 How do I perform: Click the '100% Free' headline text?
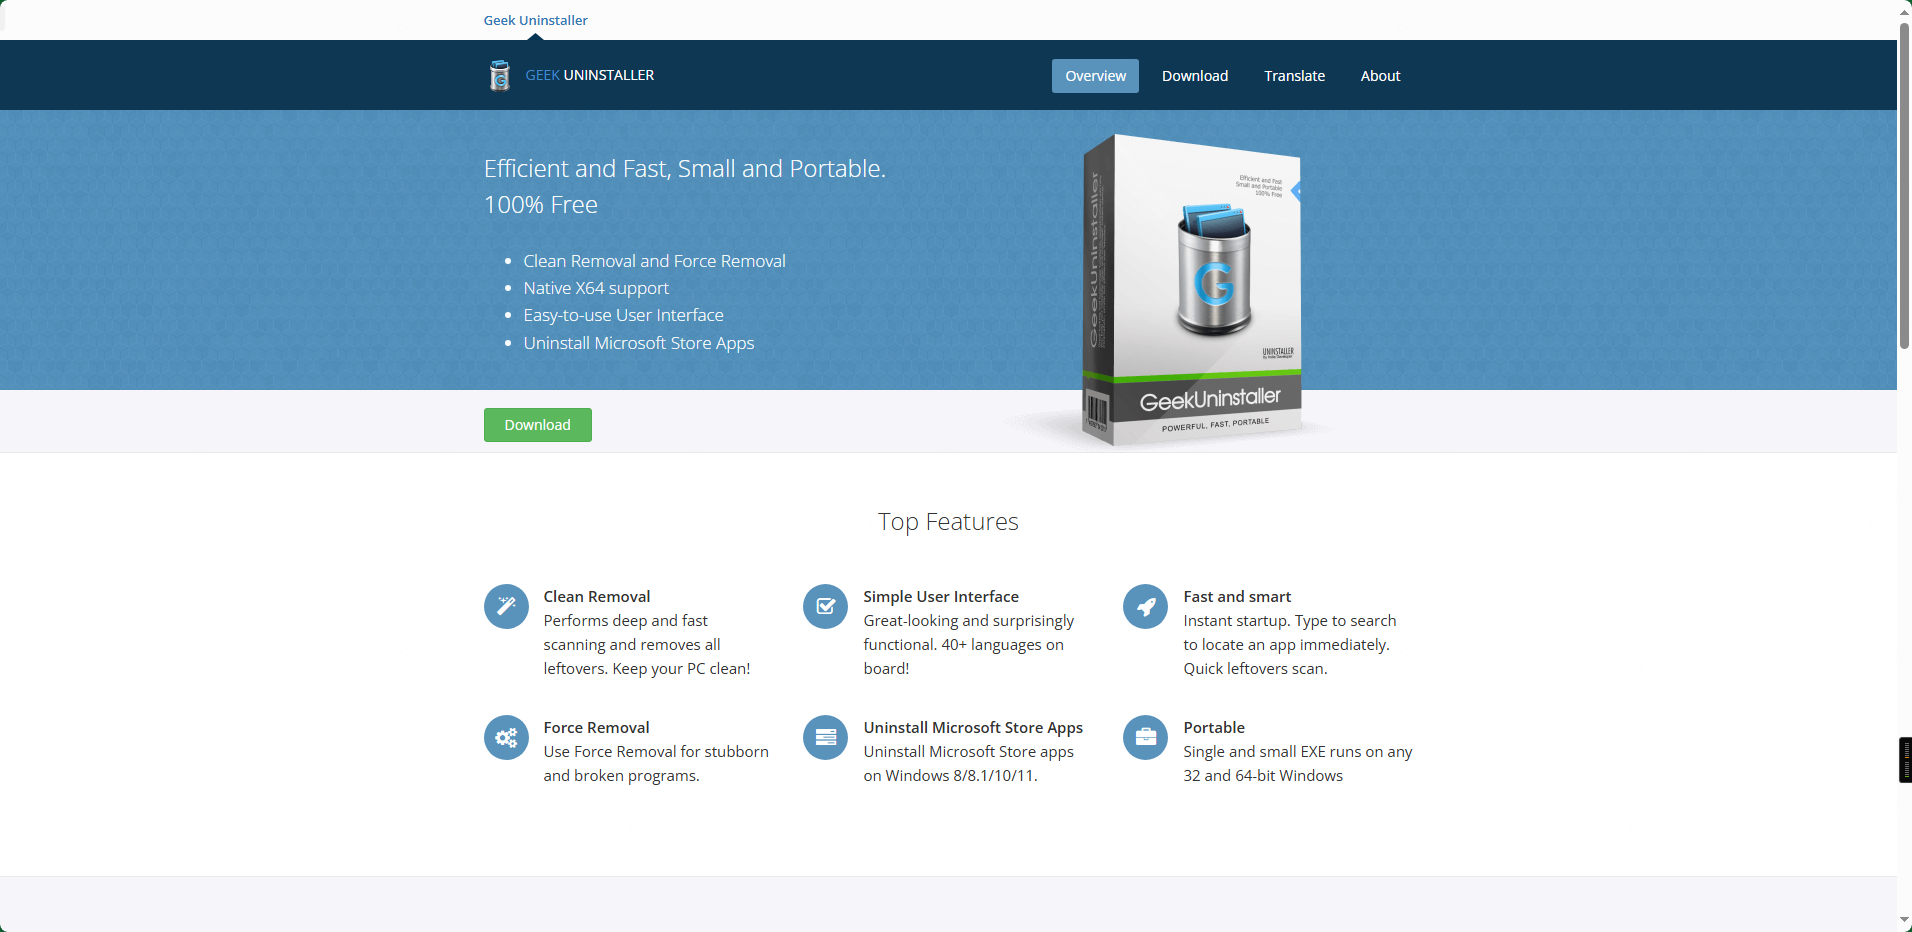pos(541,205)
